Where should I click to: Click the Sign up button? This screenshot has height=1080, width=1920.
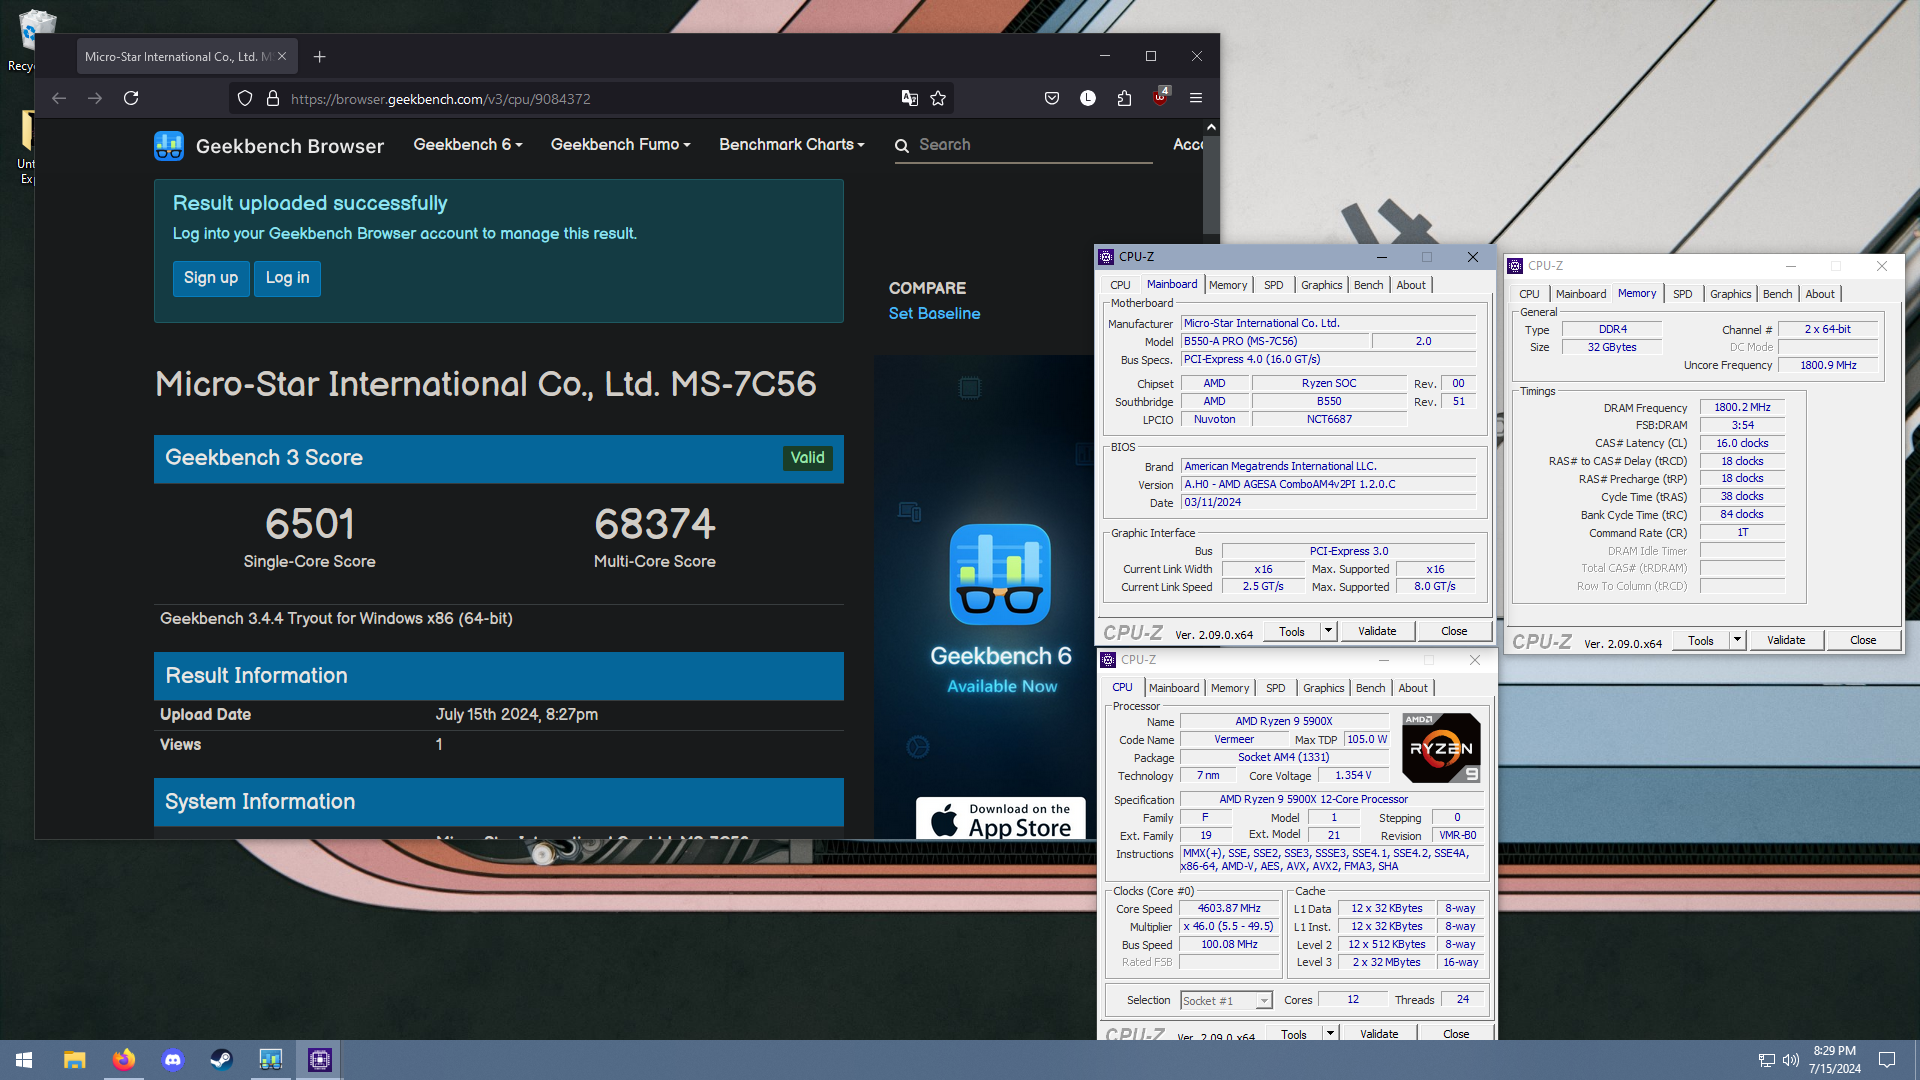(x=211, y=278)
